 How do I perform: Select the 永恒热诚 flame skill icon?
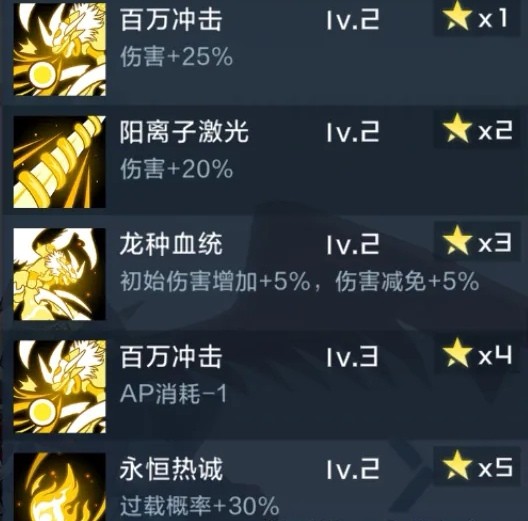click(60, 487)
